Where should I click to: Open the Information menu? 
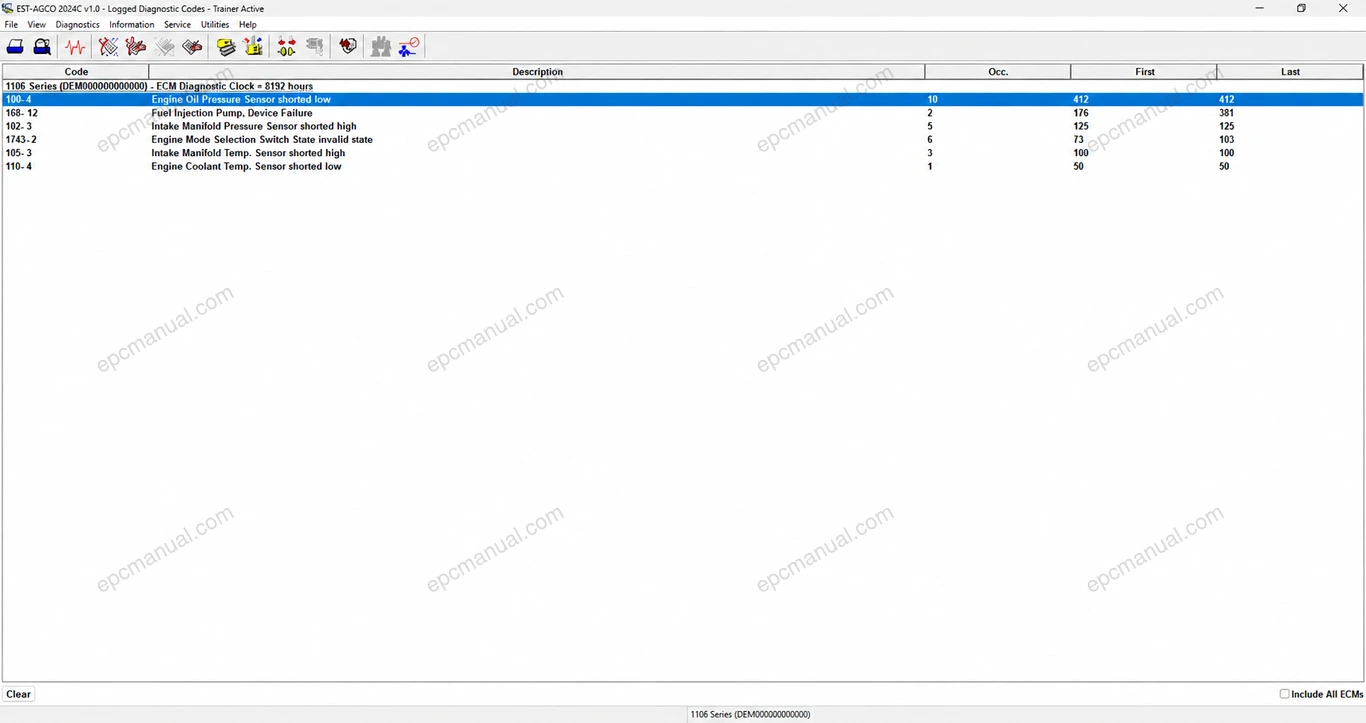pos(131,24)
